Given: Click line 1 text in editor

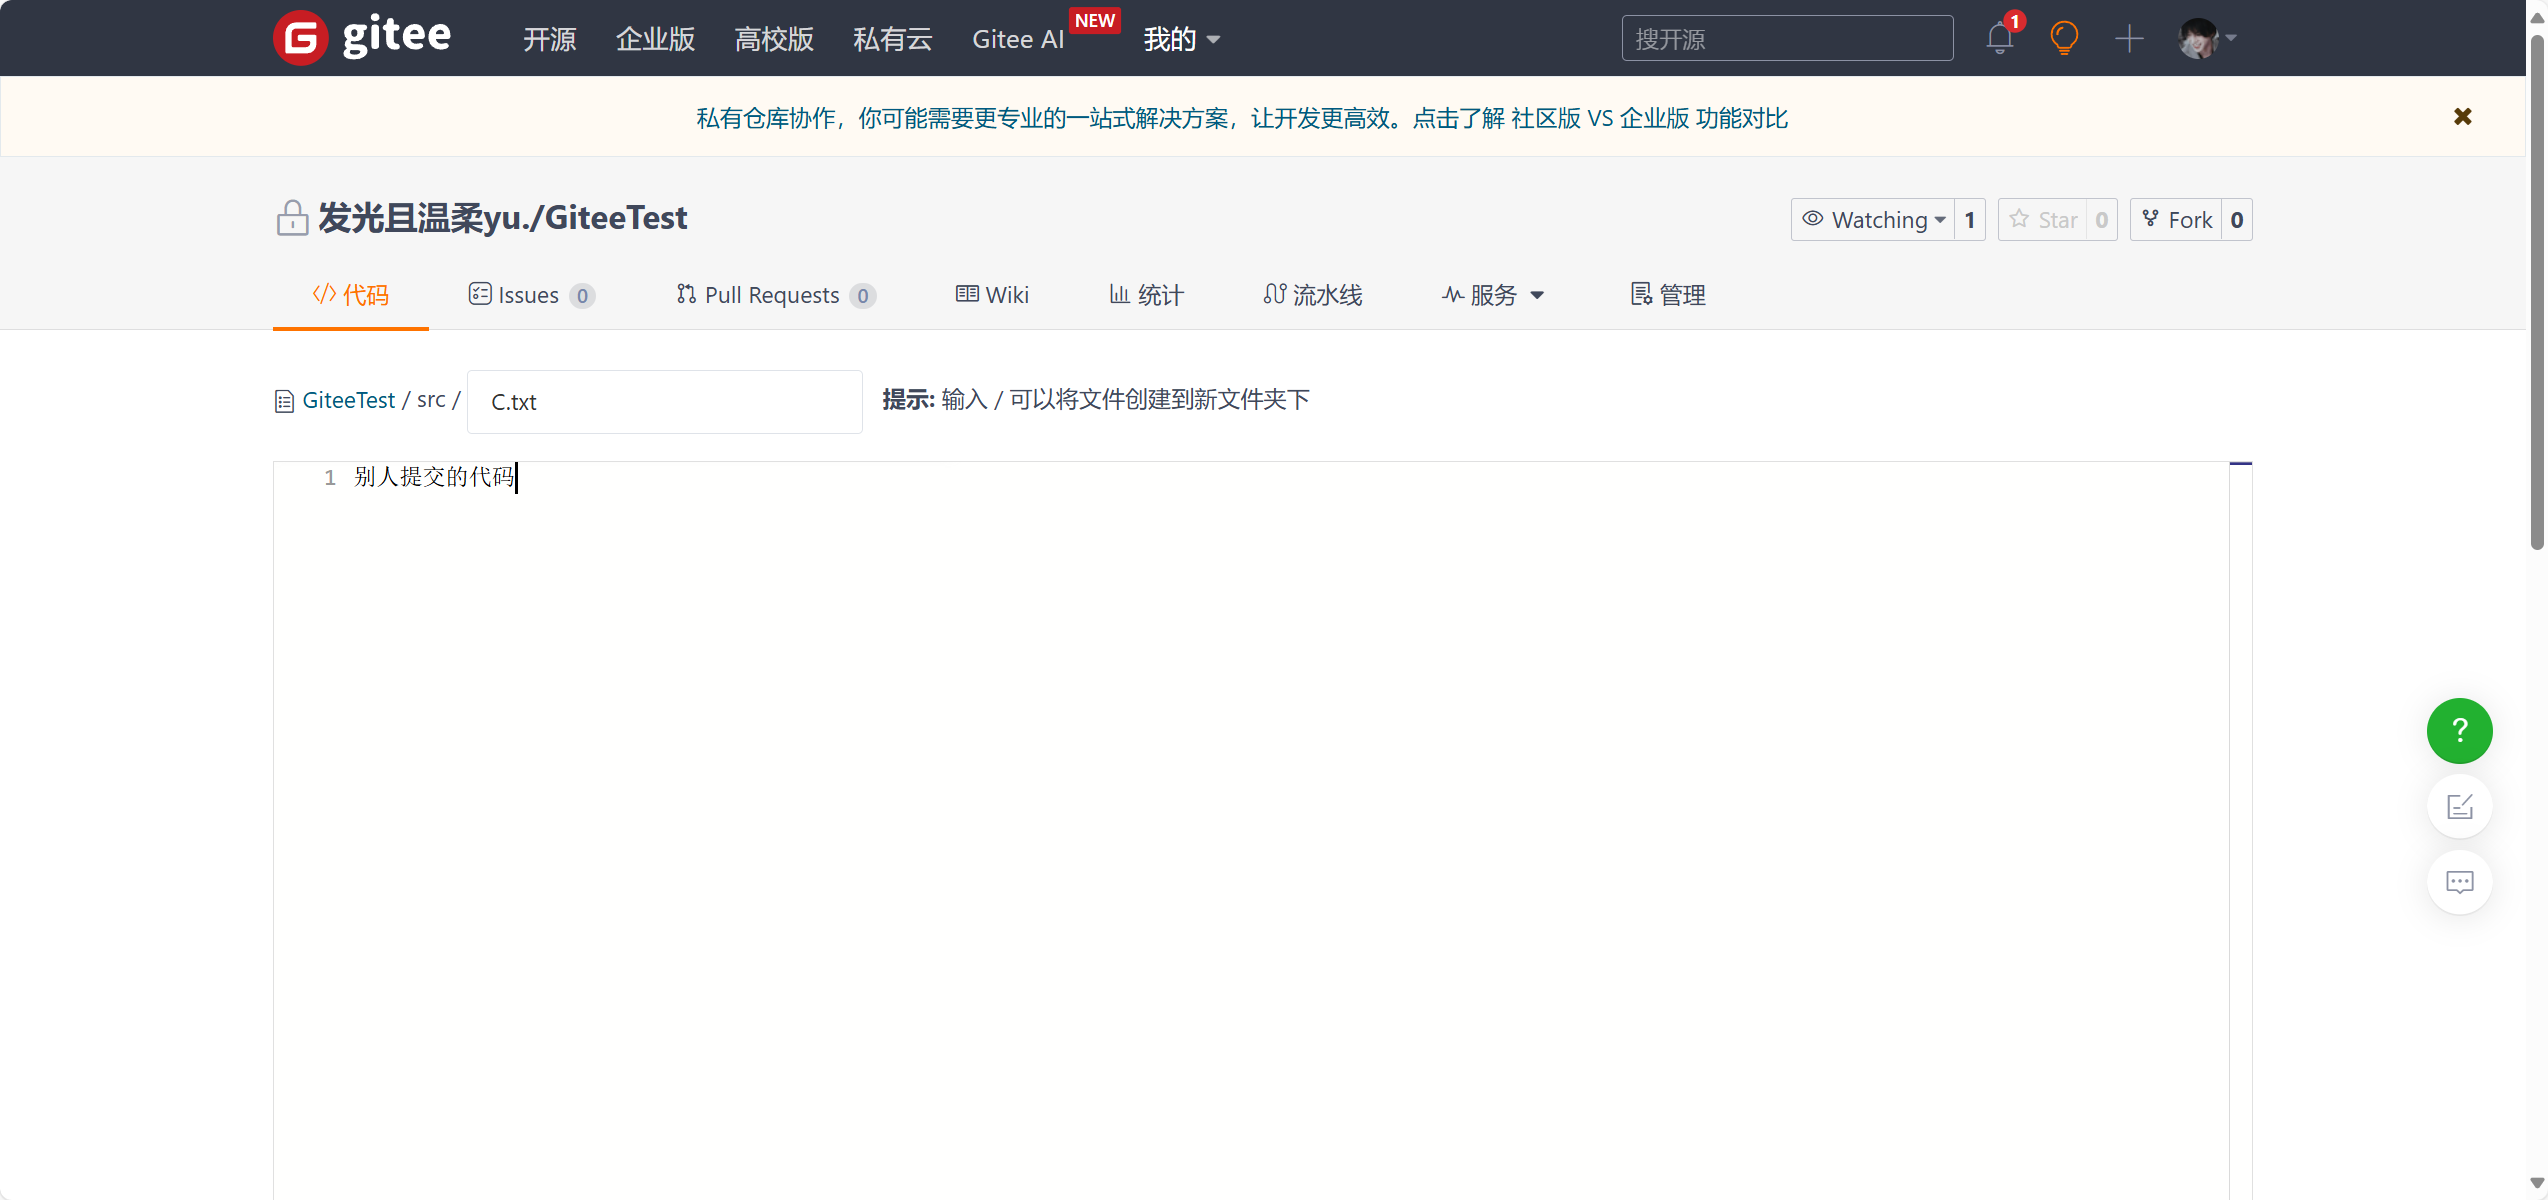Looking at the screenshot, I should pyautogui.click(x=434, y=477).
